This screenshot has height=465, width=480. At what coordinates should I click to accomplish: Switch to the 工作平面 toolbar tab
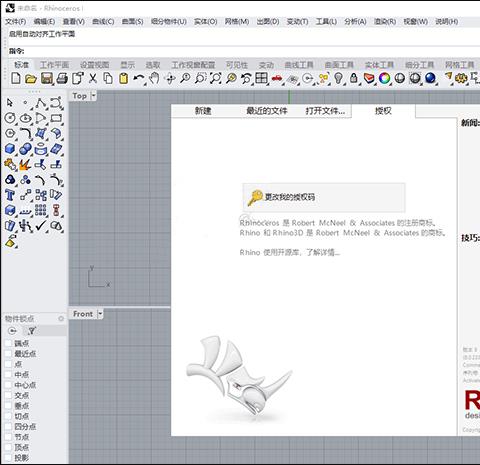[54, 65]
